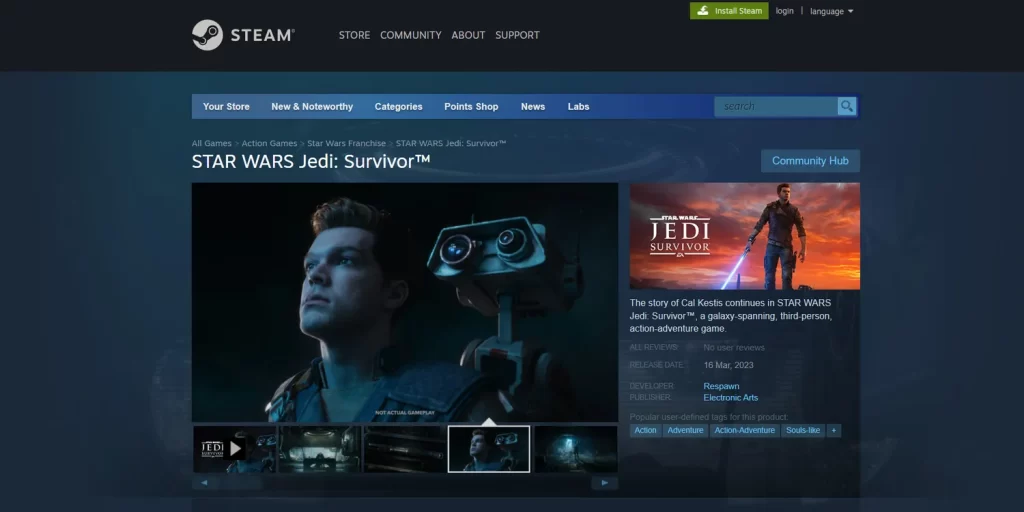Open Star Wars Franchise breadcrumb link
Image resolution: width=1024 pixels, height=512 pixels.
(346, 143)
